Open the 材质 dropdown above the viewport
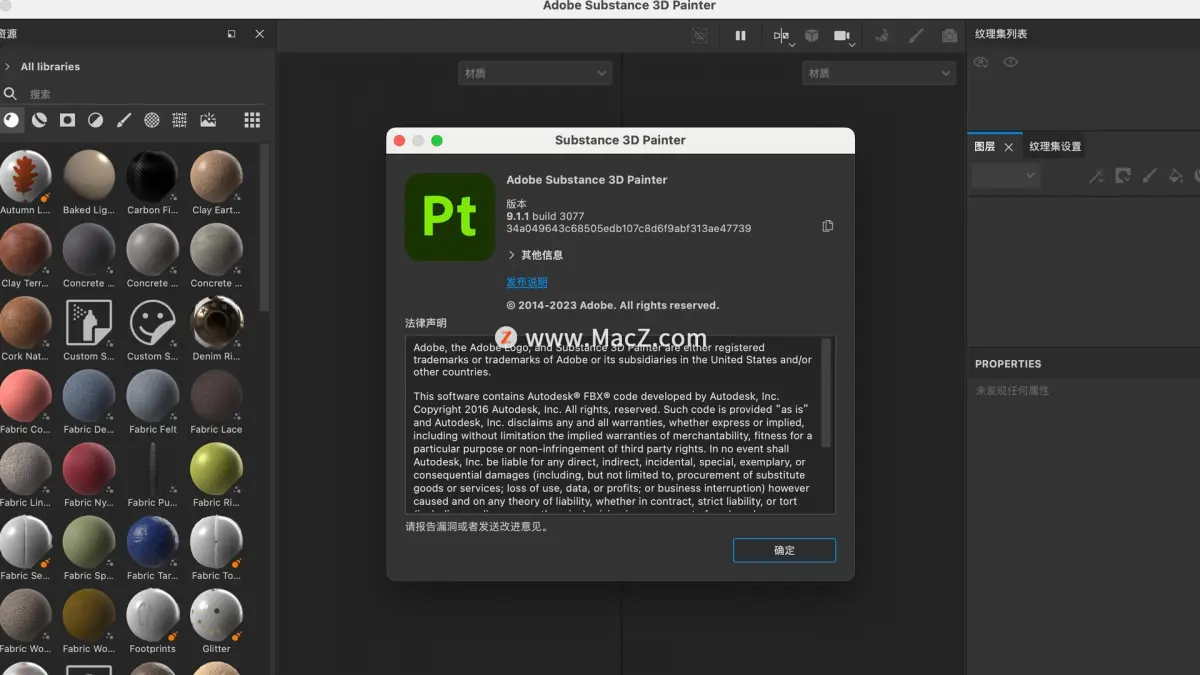The height and width of the screenshot is (675, 1200). pos(535,73)
